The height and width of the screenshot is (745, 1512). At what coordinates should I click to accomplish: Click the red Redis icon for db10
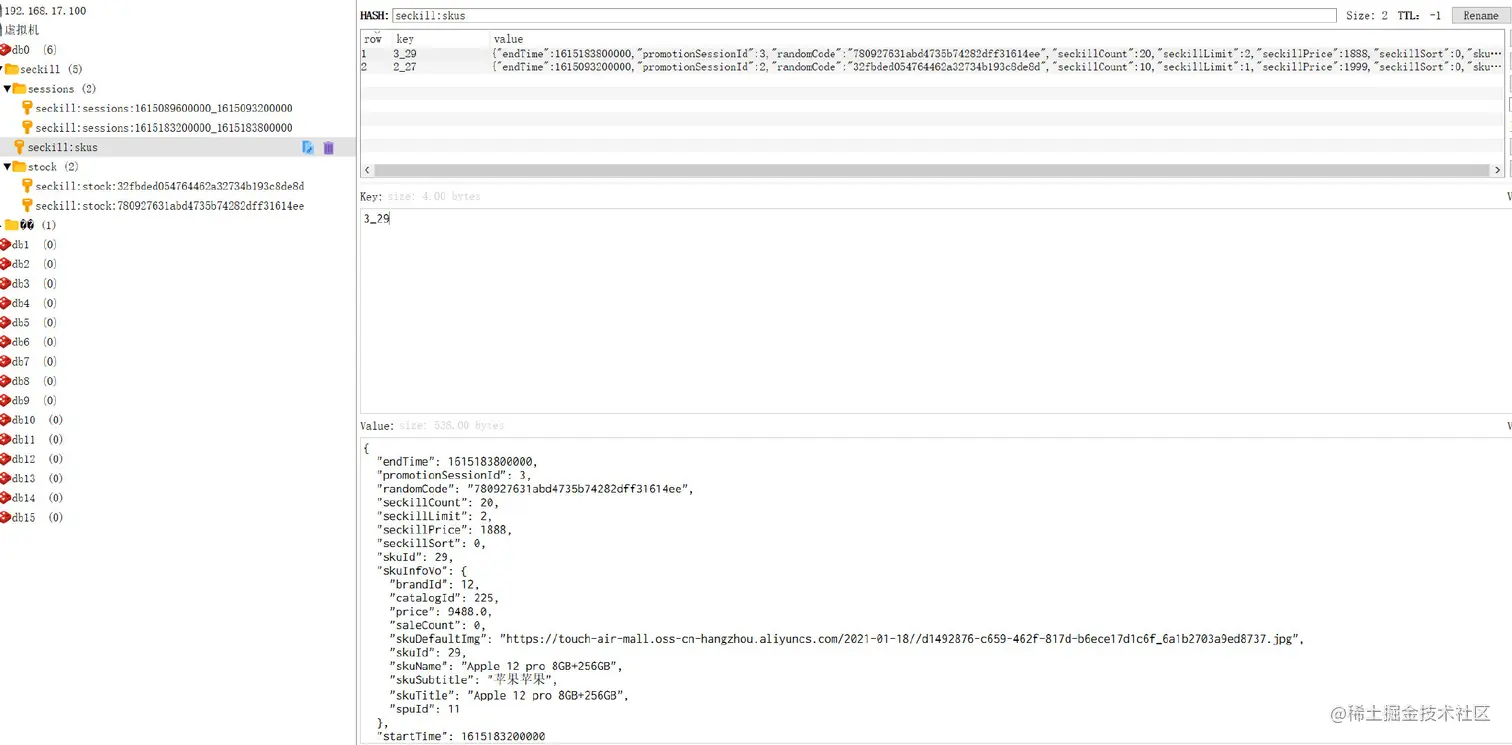click(x=5, y=420)
